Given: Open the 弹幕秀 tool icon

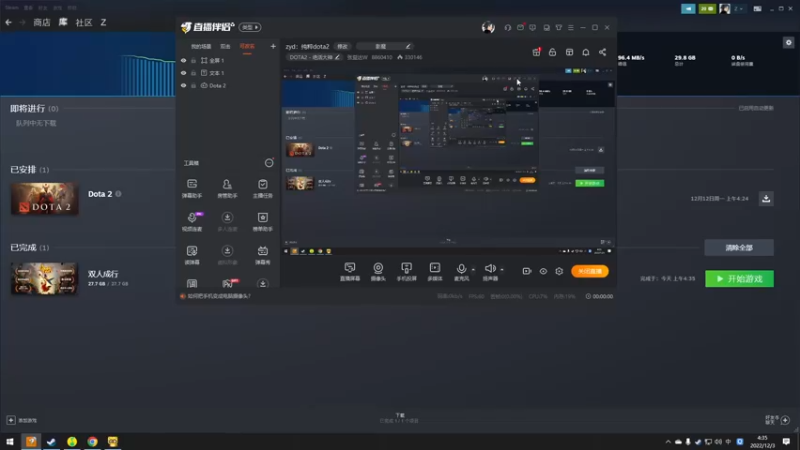Looking at the screenshot, I should coord(263,251).
